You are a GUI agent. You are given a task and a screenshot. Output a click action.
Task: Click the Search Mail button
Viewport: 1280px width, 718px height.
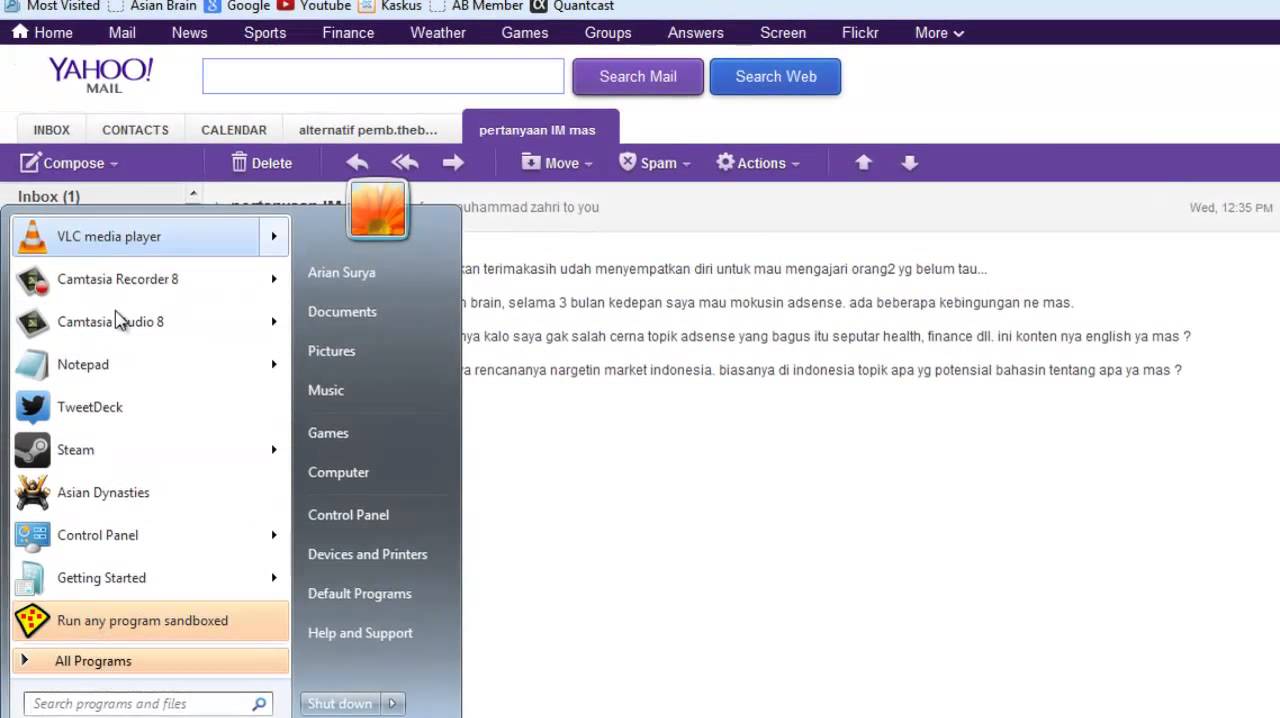point(638,77)
